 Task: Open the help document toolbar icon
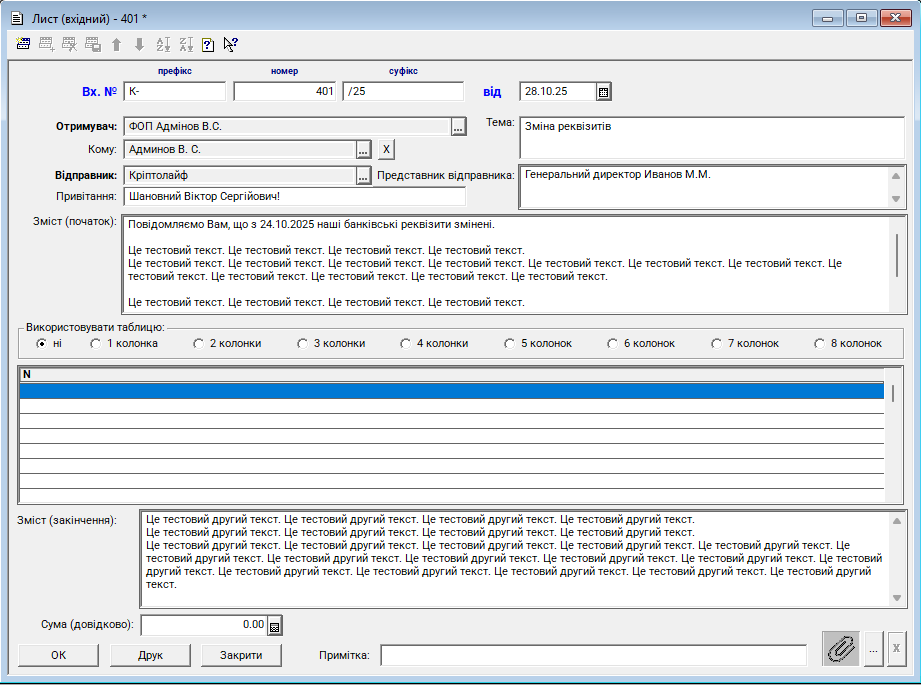(208, 44)
